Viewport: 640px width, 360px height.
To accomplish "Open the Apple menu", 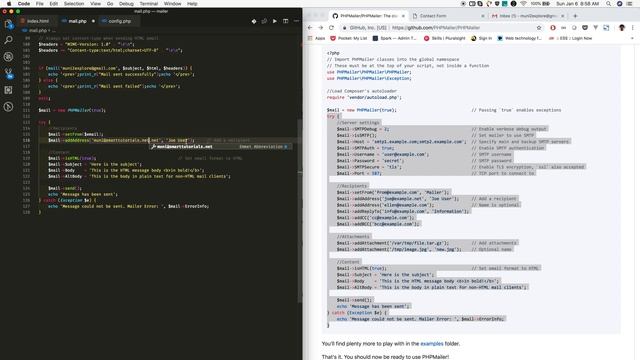I will pyautogui.click(x=9, y=4).
